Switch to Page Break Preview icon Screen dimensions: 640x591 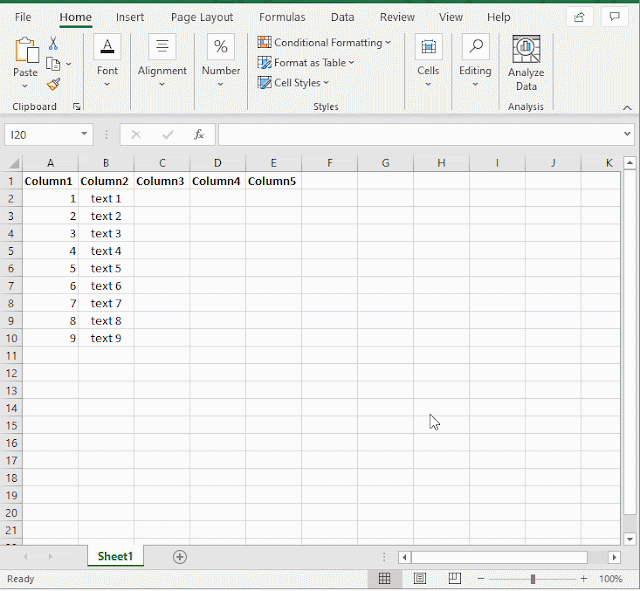[454, 578]
